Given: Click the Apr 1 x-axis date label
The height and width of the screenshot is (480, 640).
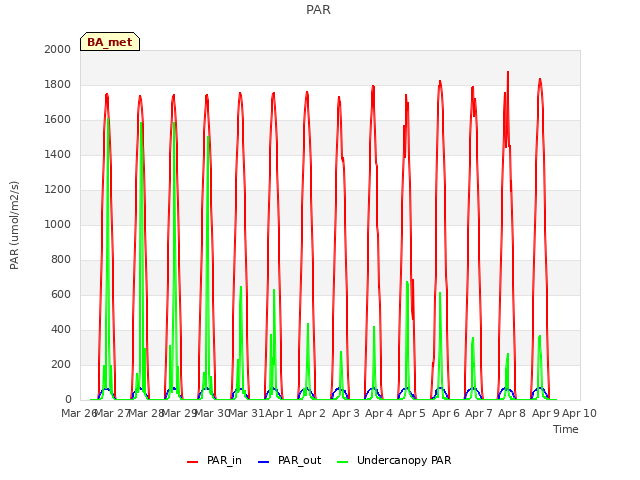Looking at the screenshot, I should pos(279,413).
